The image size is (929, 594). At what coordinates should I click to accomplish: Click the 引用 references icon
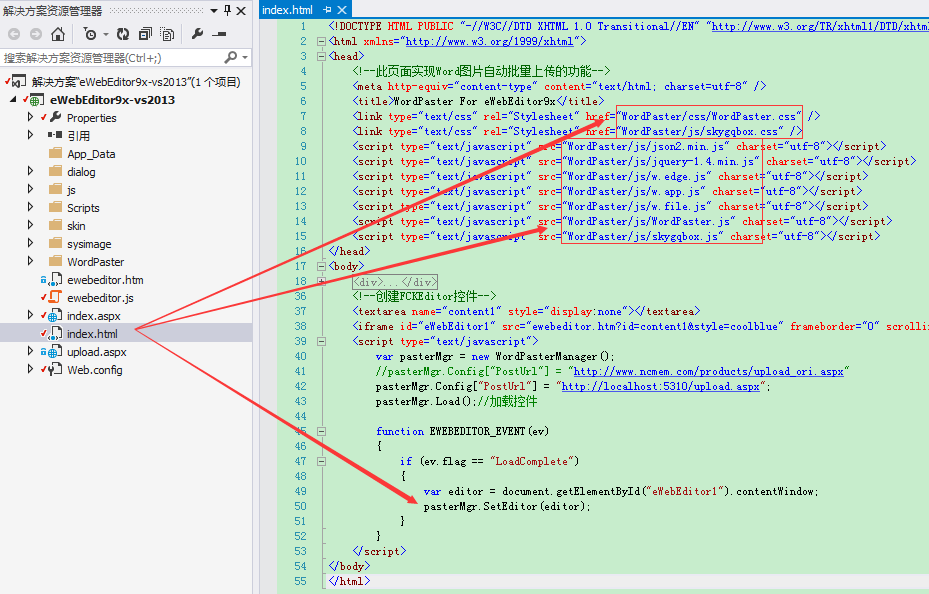[55, 135]
